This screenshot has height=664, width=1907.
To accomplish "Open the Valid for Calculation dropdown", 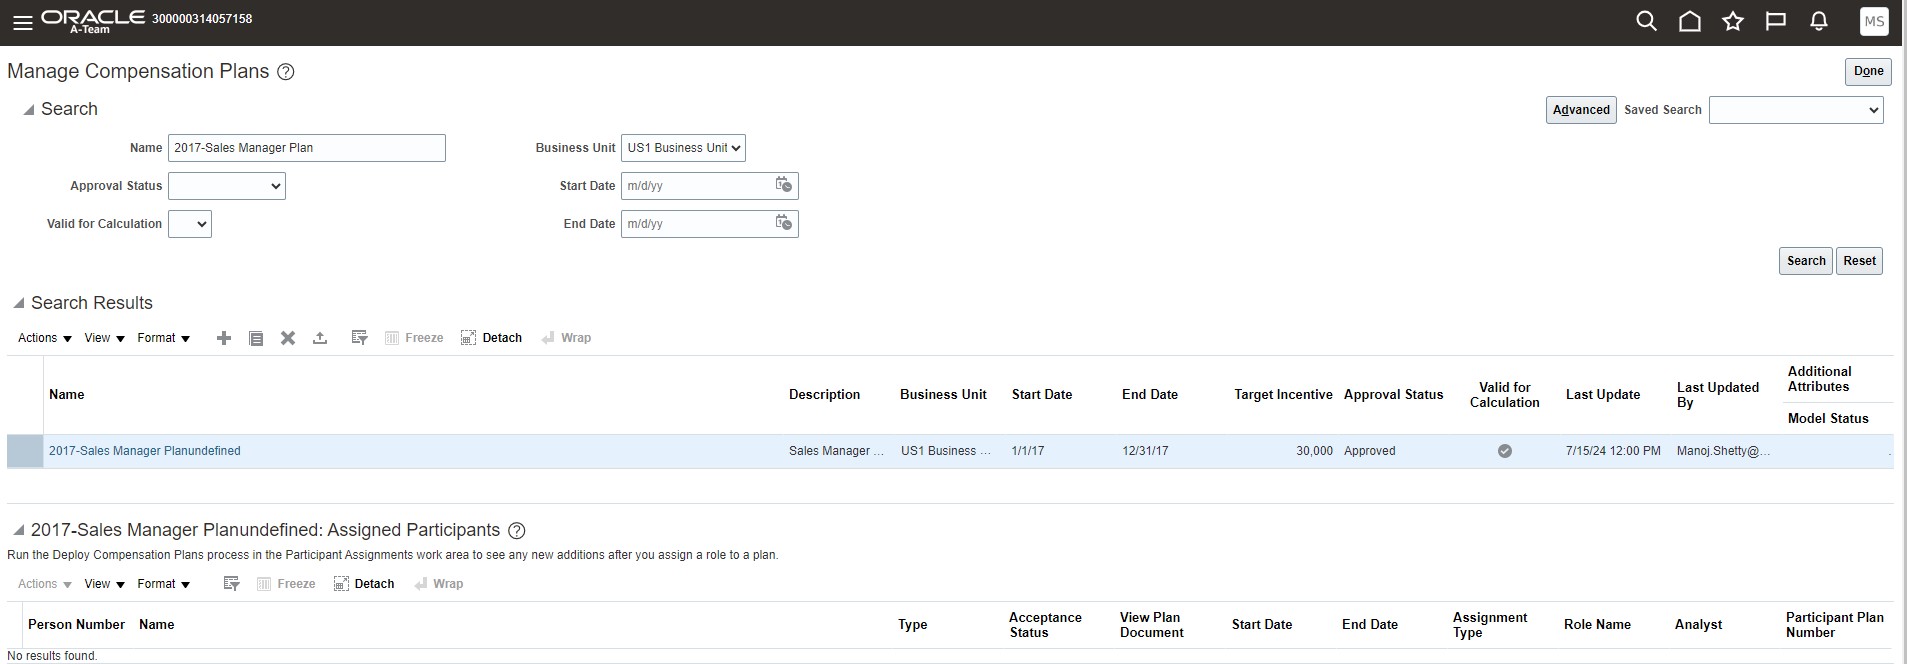I will (x=190, y=224).
